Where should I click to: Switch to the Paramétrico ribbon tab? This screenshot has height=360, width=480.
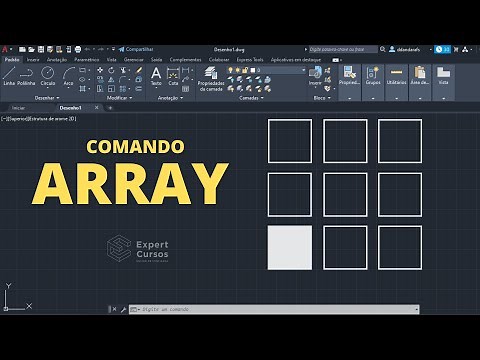point(87,60)
